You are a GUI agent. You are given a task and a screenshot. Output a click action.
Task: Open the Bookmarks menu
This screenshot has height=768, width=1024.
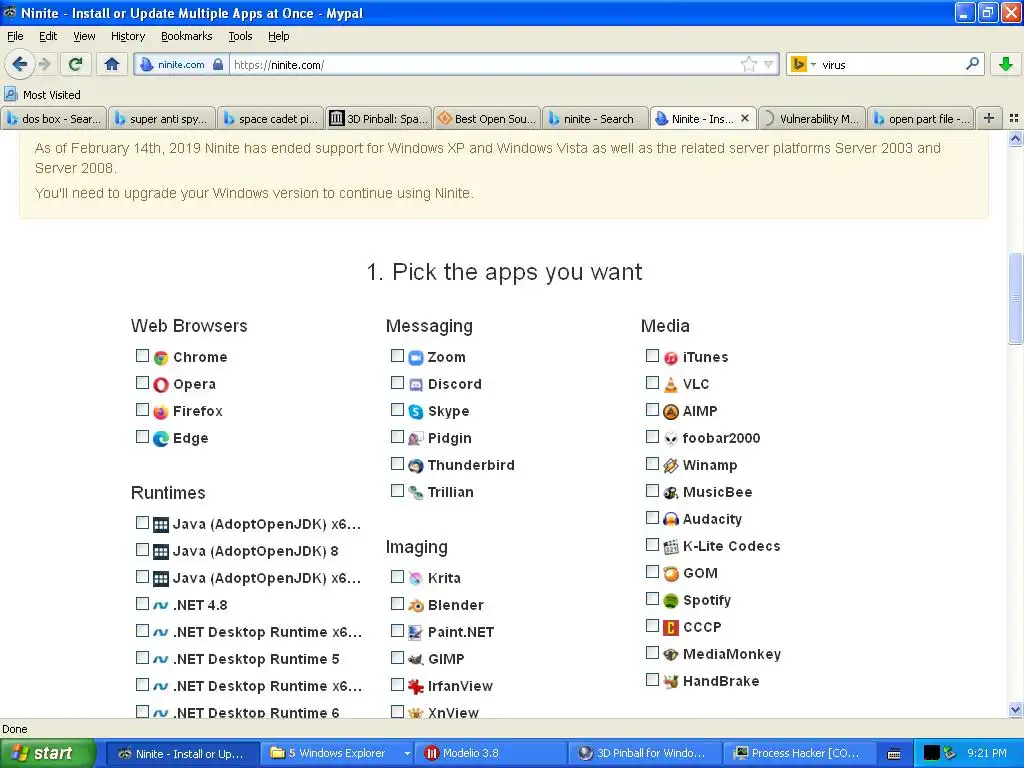pos(186,37)
